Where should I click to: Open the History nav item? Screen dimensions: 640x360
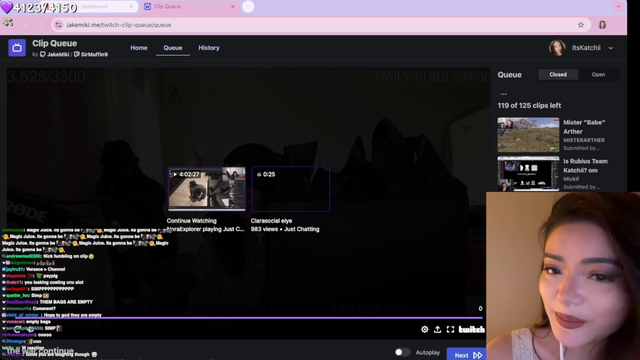click(209, 48)
